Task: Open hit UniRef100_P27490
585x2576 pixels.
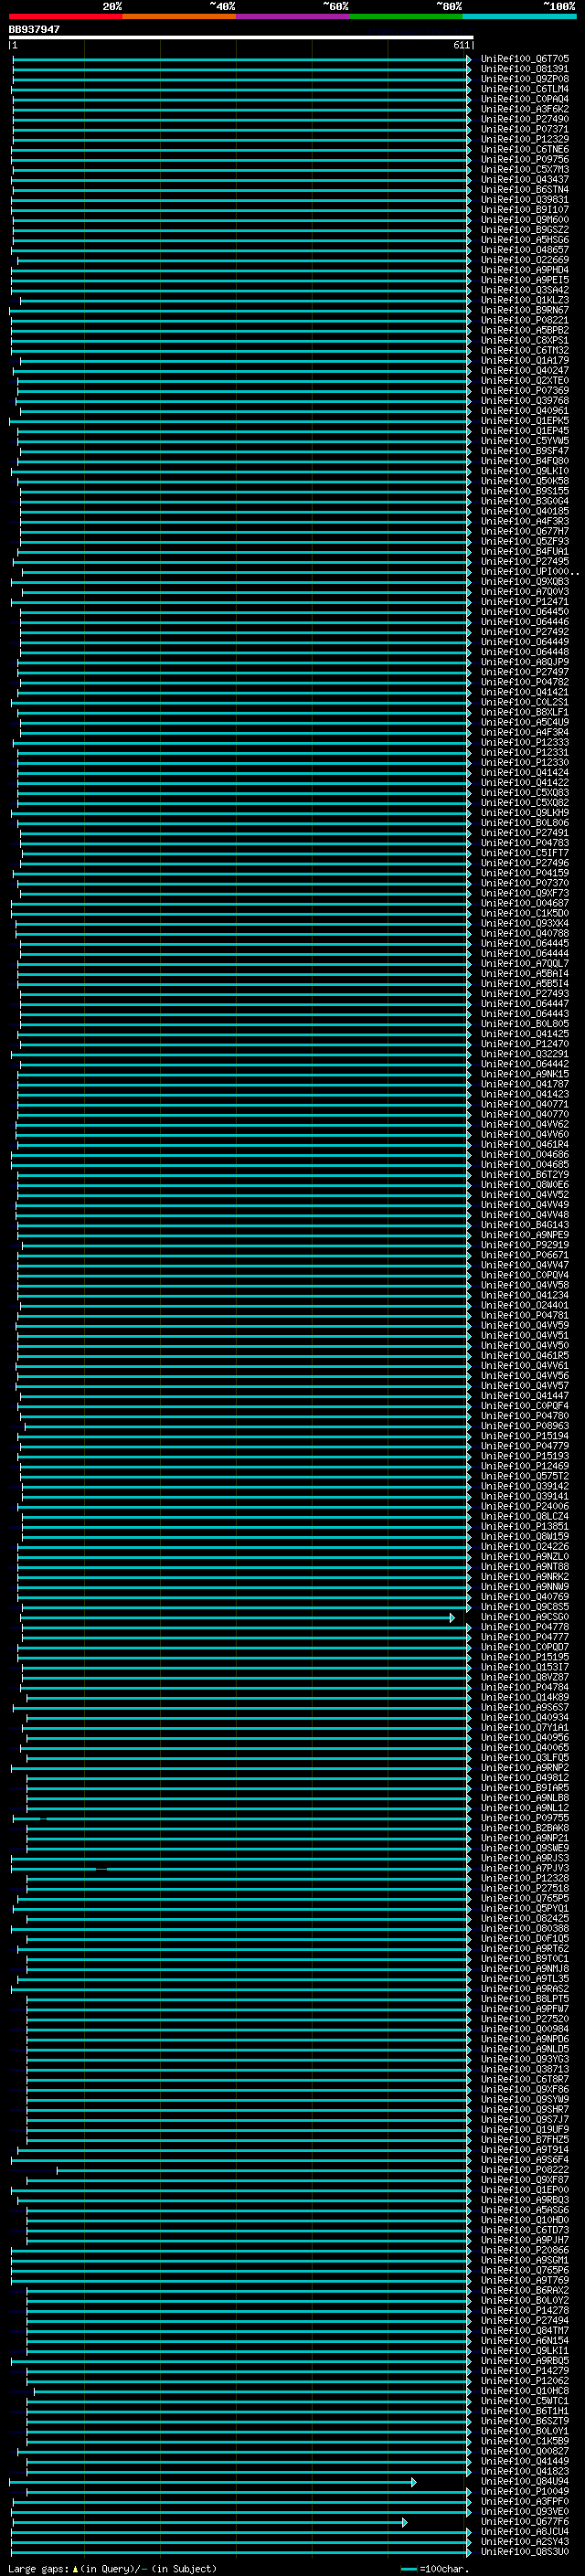Action: (524, 119)
